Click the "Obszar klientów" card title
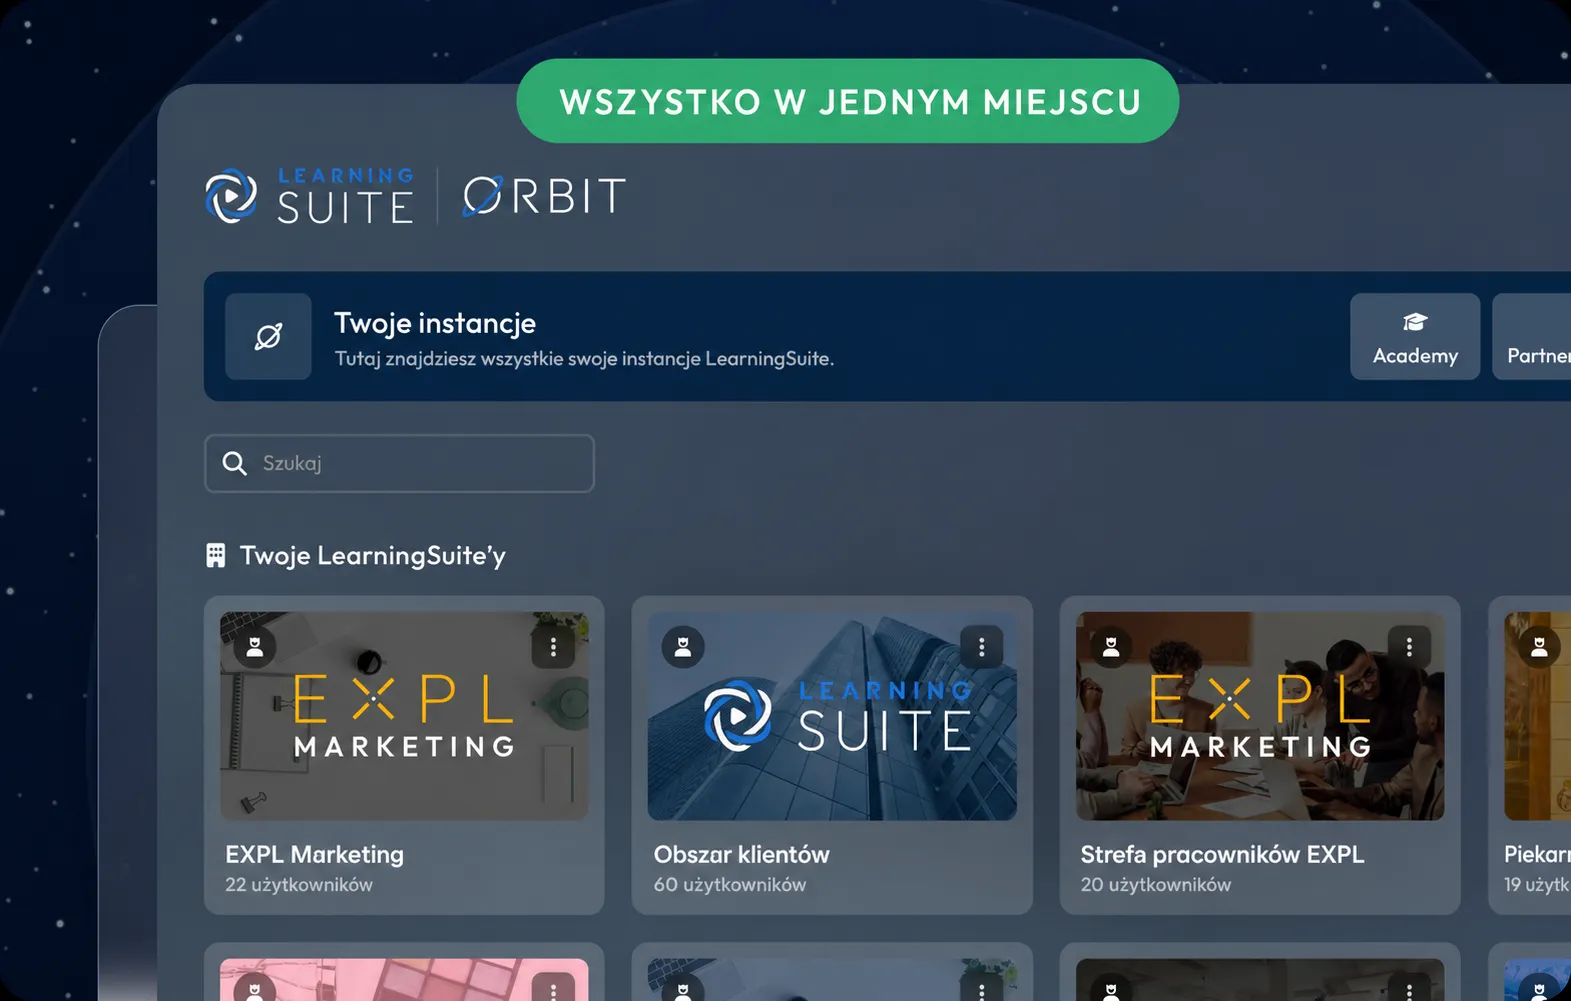 pos(741,854)
